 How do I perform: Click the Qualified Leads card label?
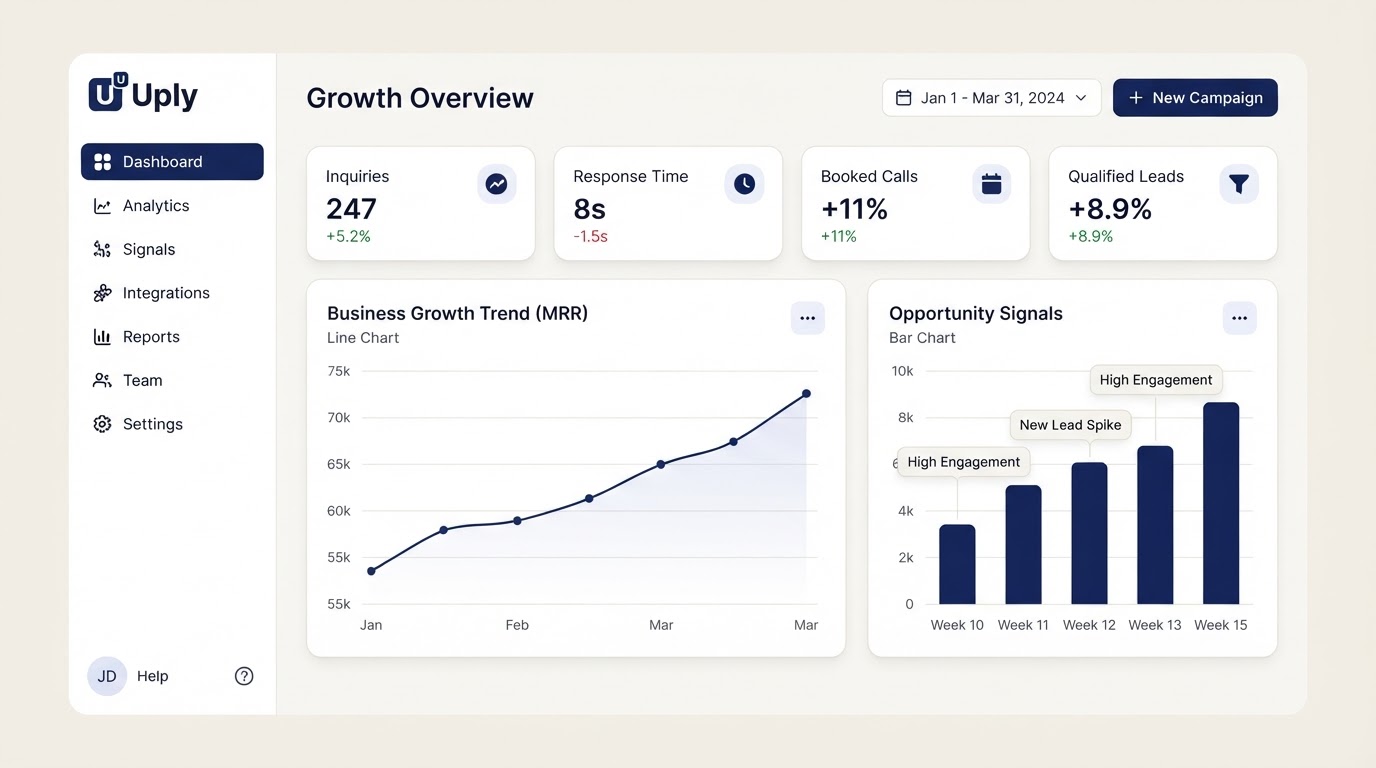pyautogui.click(x=1126, y=176)
